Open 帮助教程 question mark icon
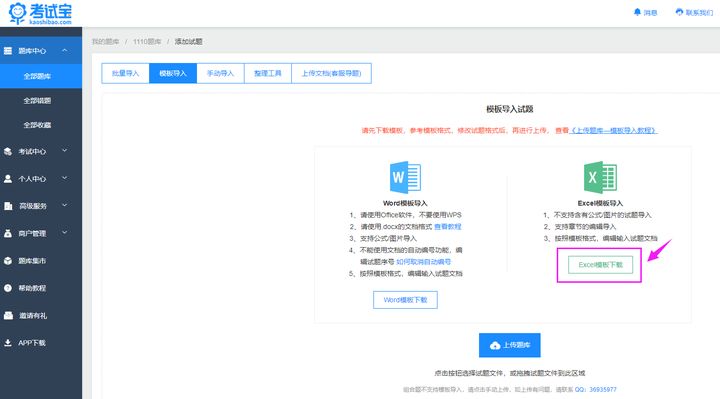This screenshot has width=720, height=399. click(8, 288)
